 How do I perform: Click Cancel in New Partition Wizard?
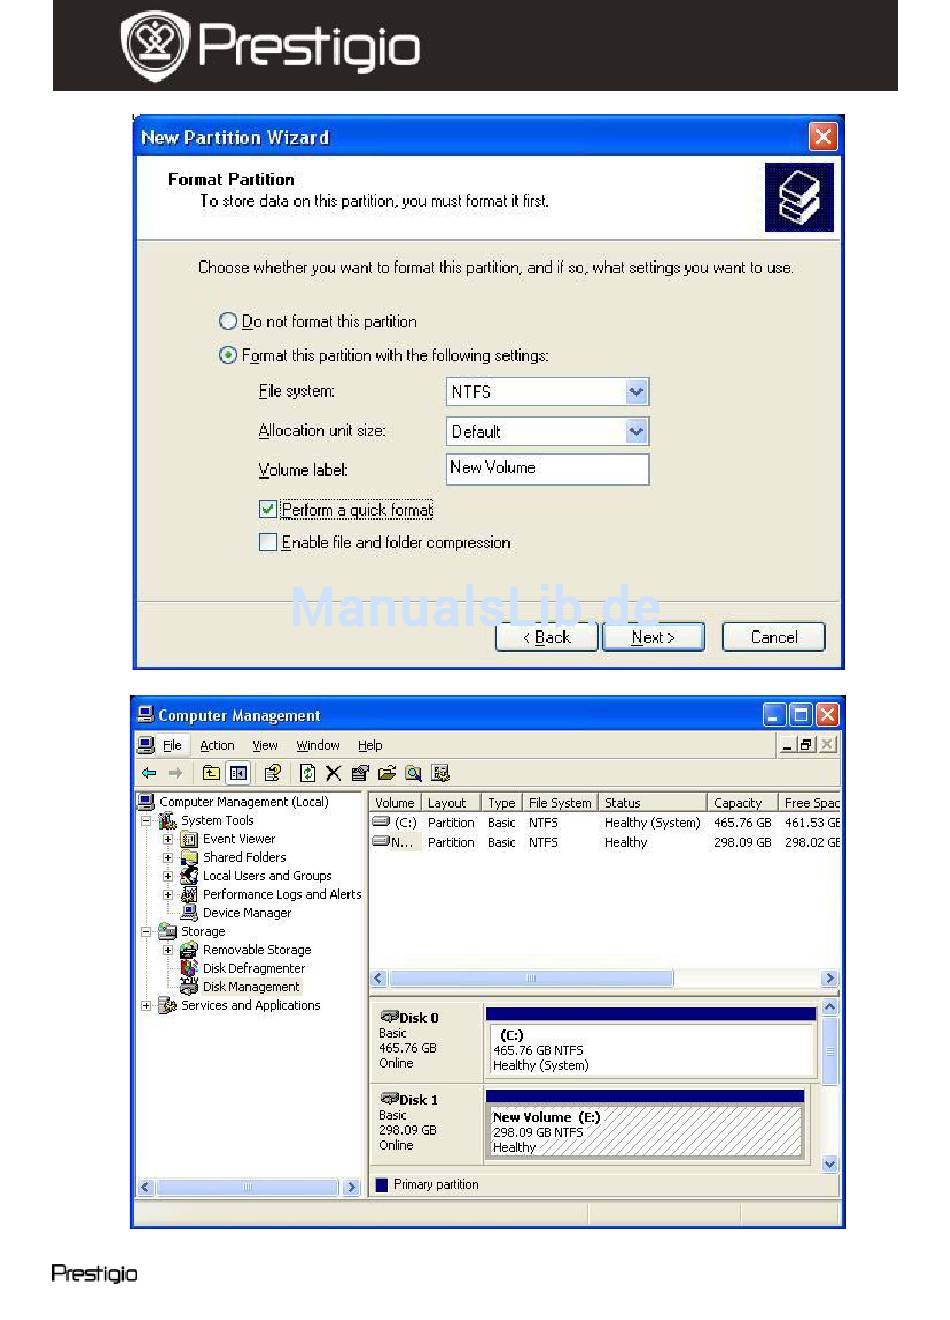774,637
